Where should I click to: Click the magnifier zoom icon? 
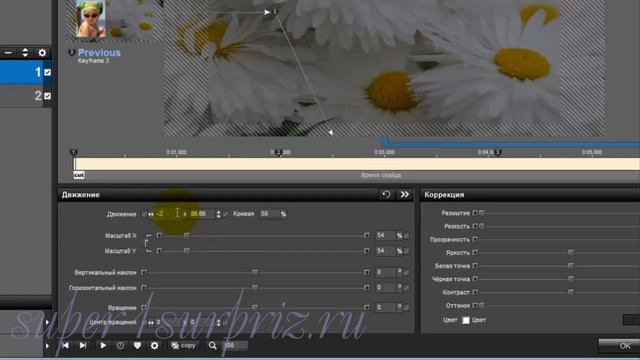pyautogui.click(x=213, y=346)
